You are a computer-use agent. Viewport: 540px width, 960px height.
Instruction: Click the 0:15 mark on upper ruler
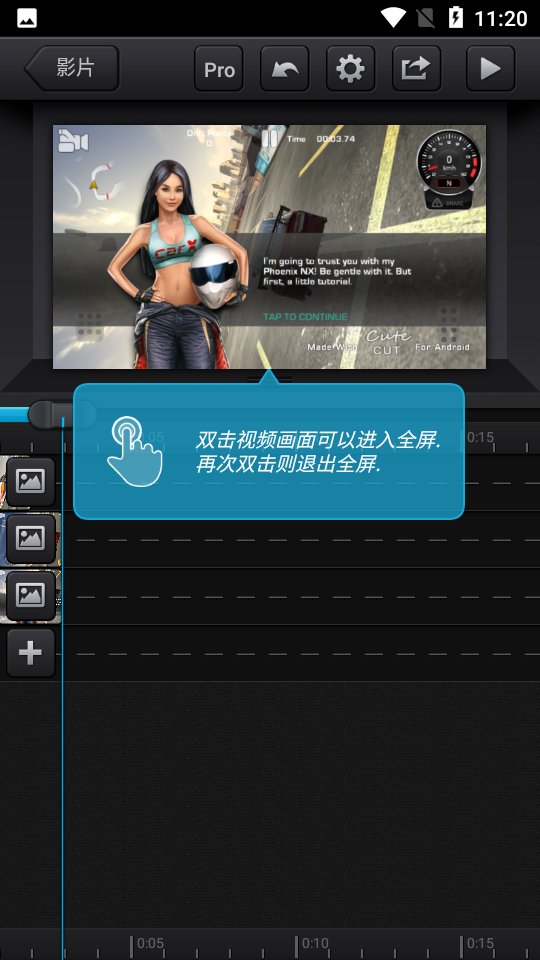[480, 437]
